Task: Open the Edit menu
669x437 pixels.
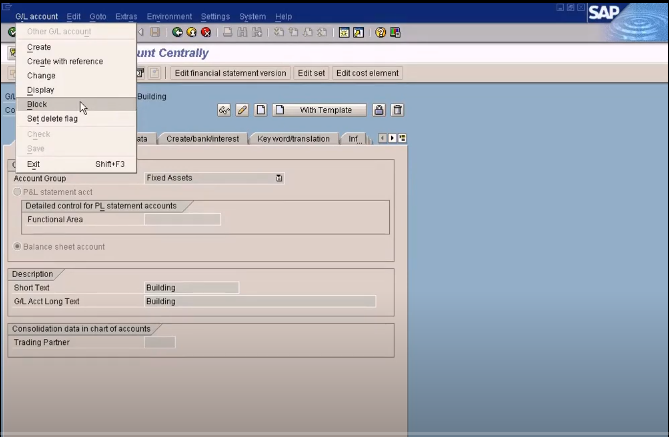Action: pyautogui.click(x=73, y=17)
